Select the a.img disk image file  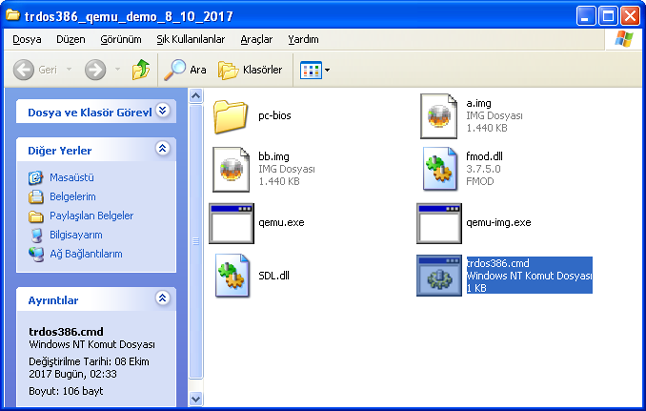click(x=438, y=116)
